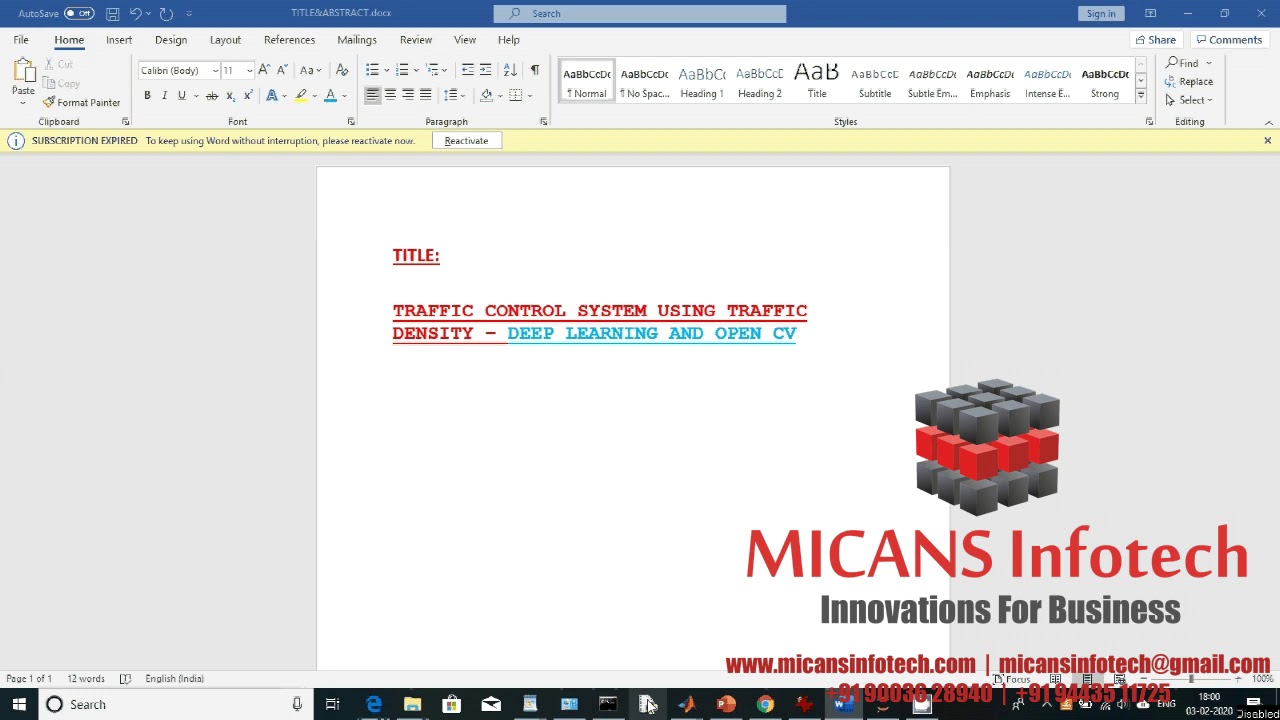Image resolution: width=1280 pixels, height=720 pixels.
Task: Open the Comments pane
Action: pos(1228,40)
